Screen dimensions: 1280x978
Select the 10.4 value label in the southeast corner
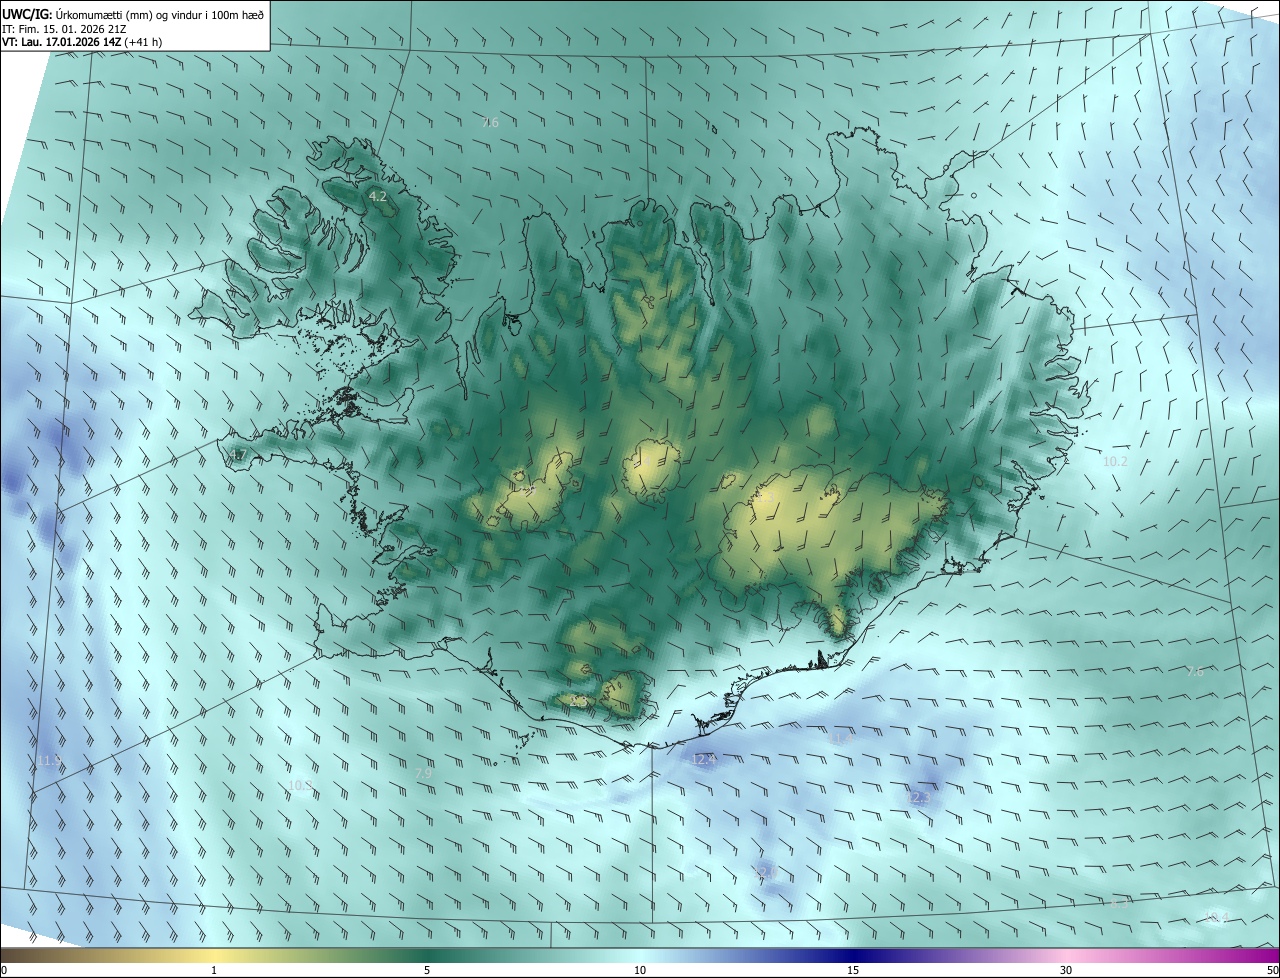[1217, 918]
